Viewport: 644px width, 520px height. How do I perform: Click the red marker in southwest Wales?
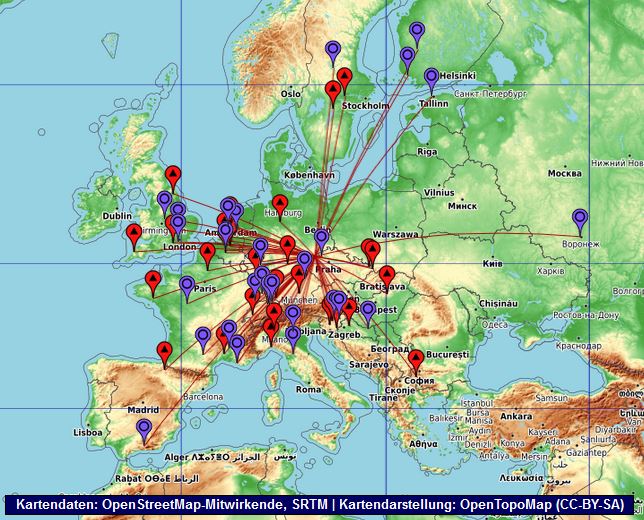coord(133,234)
